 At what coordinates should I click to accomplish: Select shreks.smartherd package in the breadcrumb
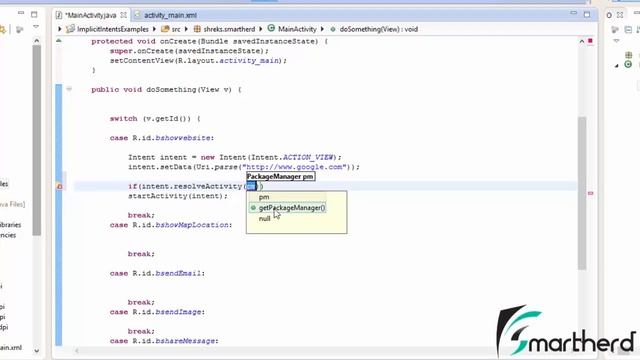[229, 29]
